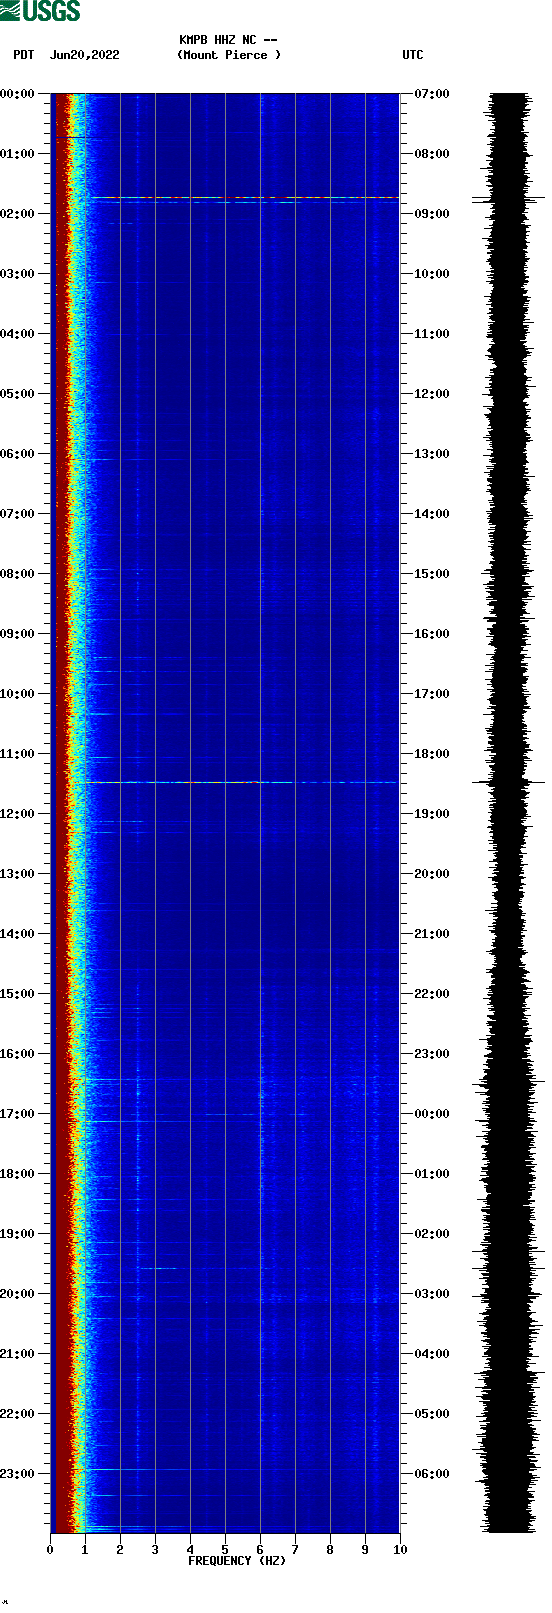Click the 00:00 UTC time label
Image resolution: width=552 pixels, height=1613 pixels.
click(x=432, y=1114)
